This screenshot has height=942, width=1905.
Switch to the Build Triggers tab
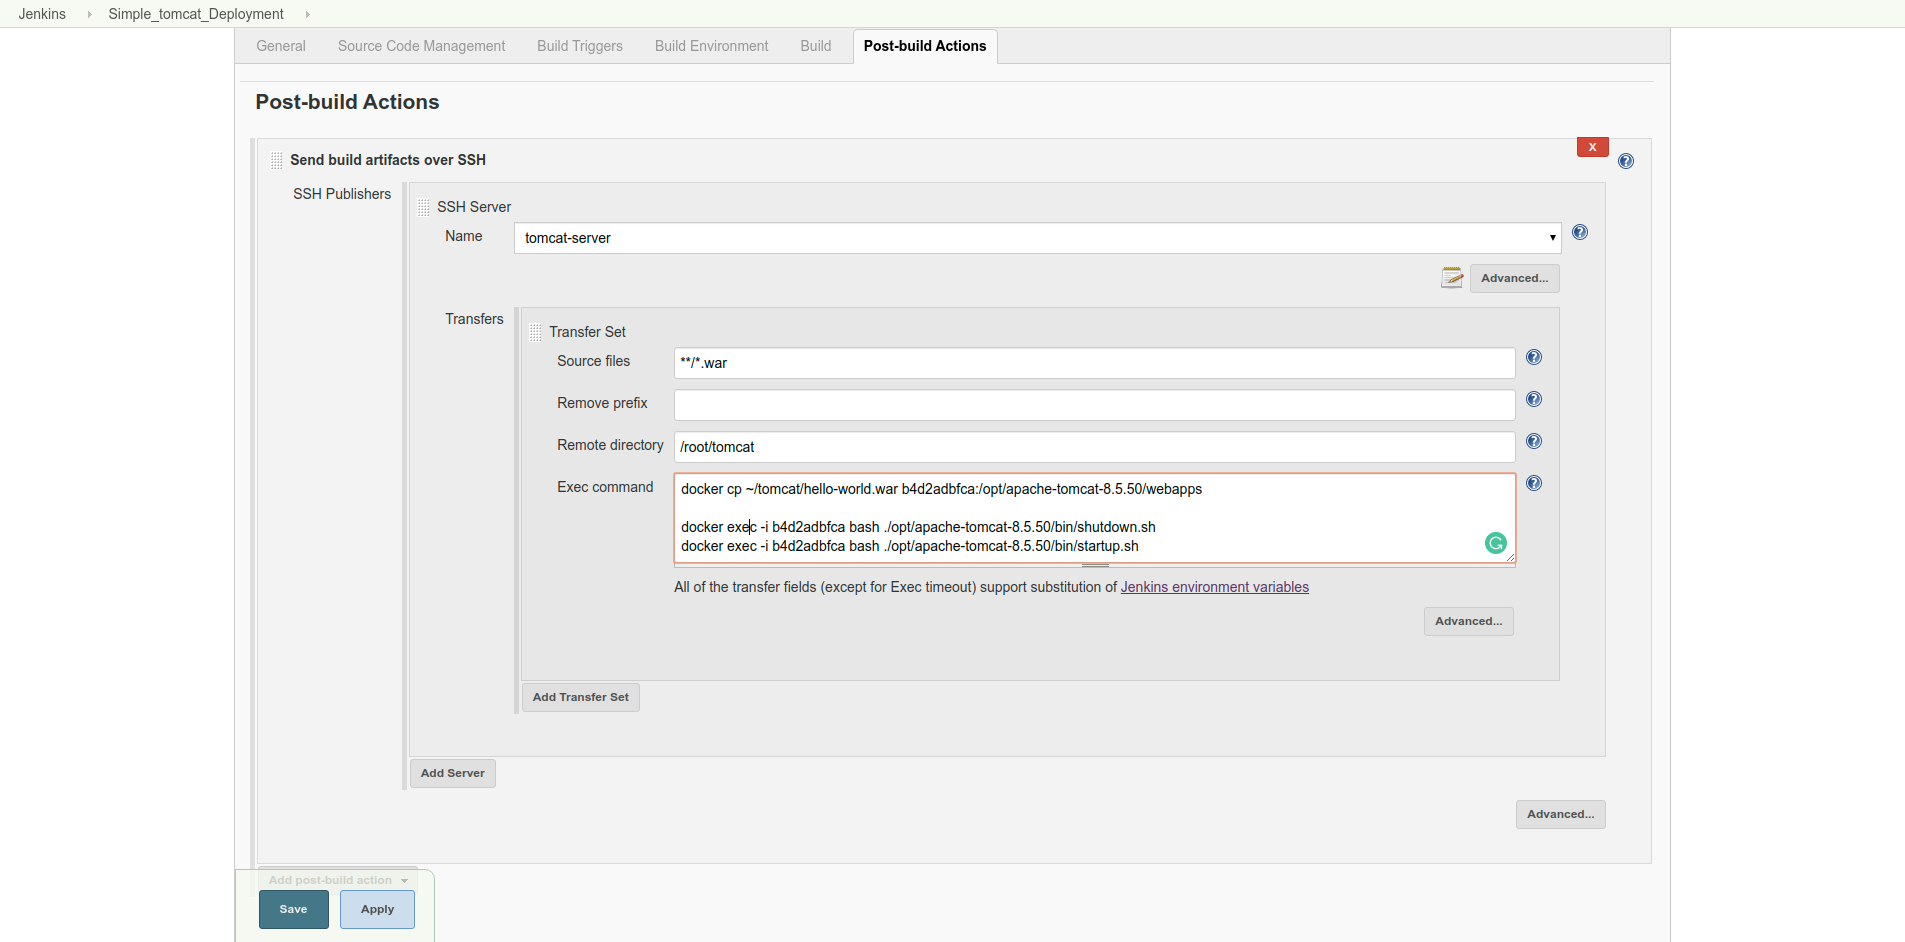coord(579,46)
